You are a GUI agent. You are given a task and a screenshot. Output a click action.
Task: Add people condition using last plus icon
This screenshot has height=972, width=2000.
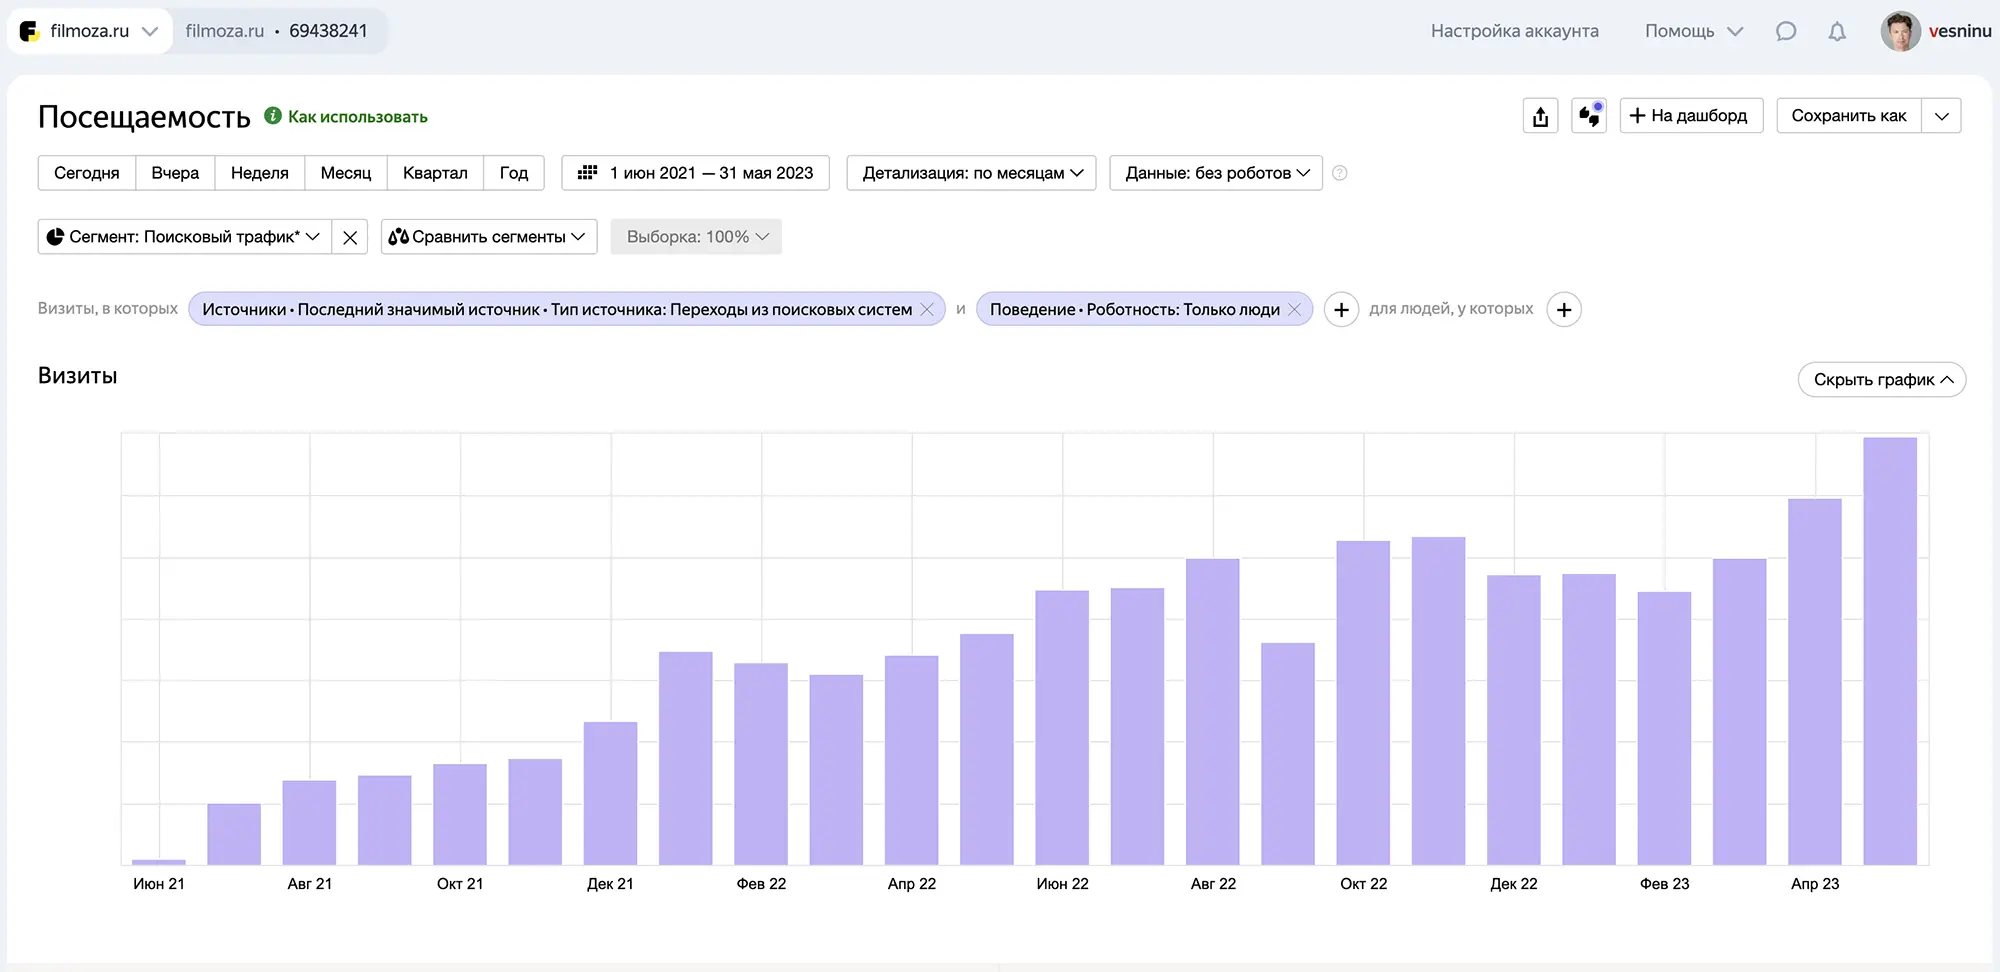click(1564, 310)
